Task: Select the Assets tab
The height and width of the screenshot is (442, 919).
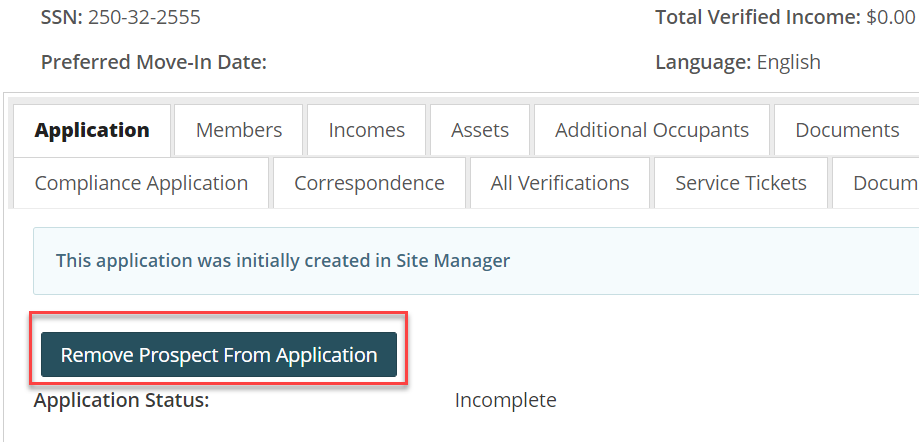Action: (479, 130)
